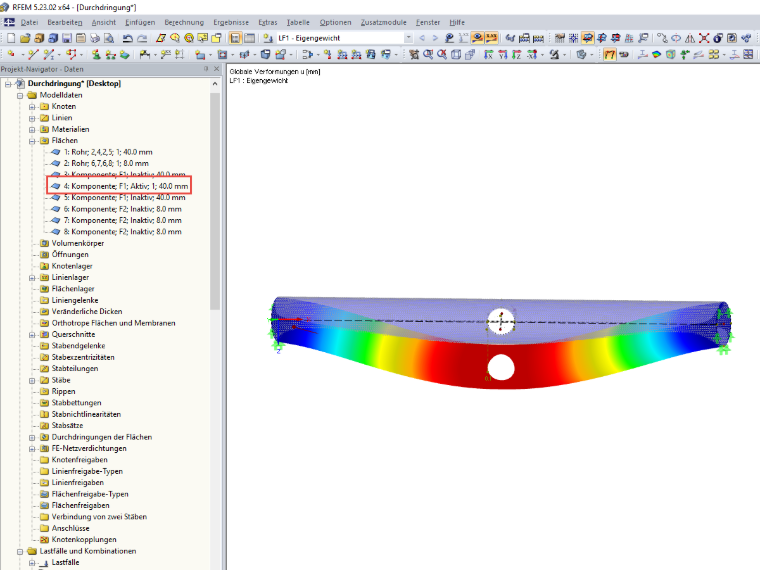This screenshot has width=760, height=570.
Task: Collapse the Flächen tree node
Action: point(32,141)
